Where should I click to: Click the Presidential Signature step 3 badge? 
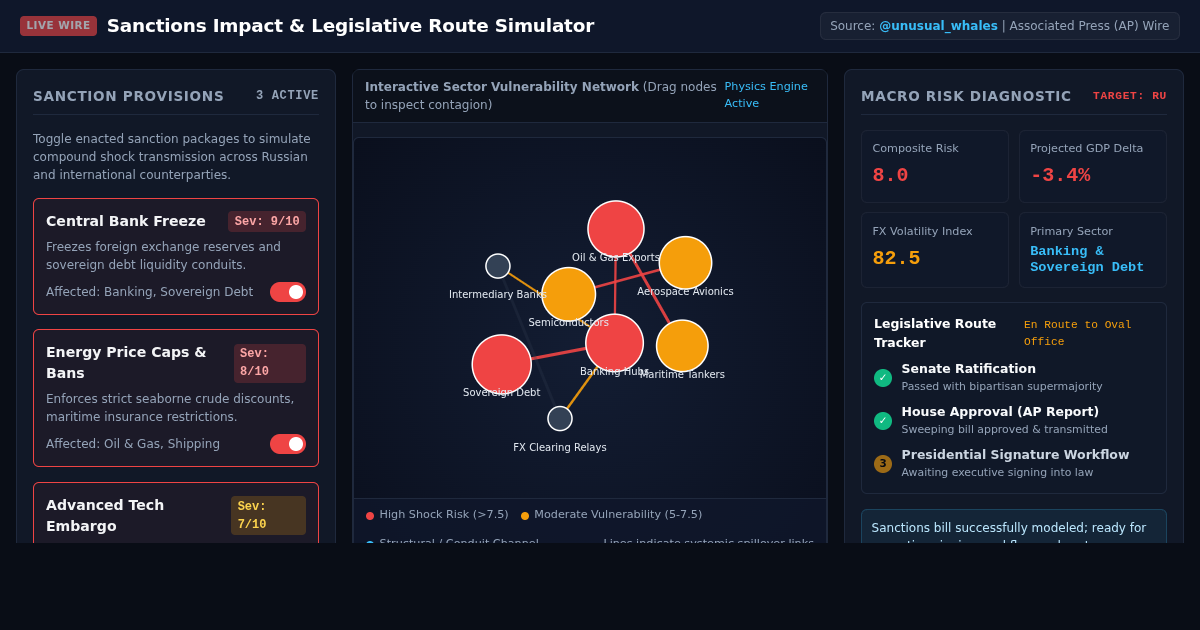tap(883, 464)
